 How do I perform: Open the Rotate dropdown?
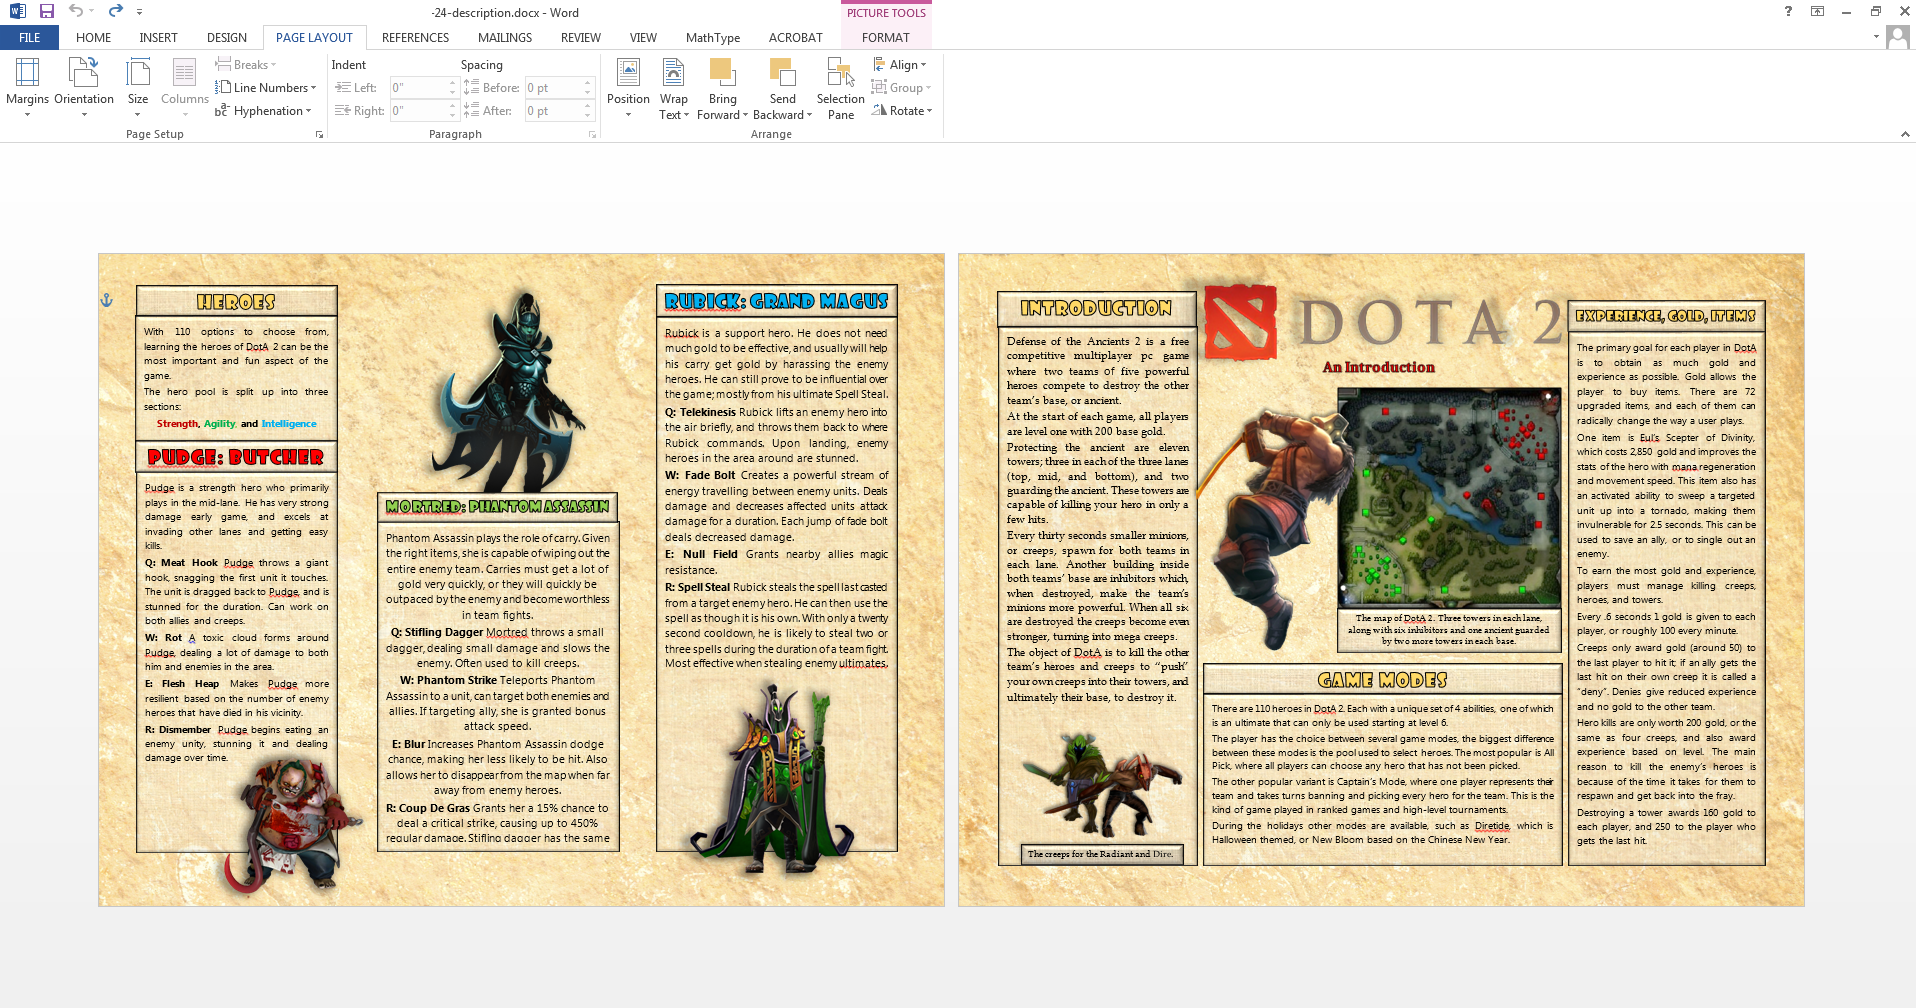902,111
